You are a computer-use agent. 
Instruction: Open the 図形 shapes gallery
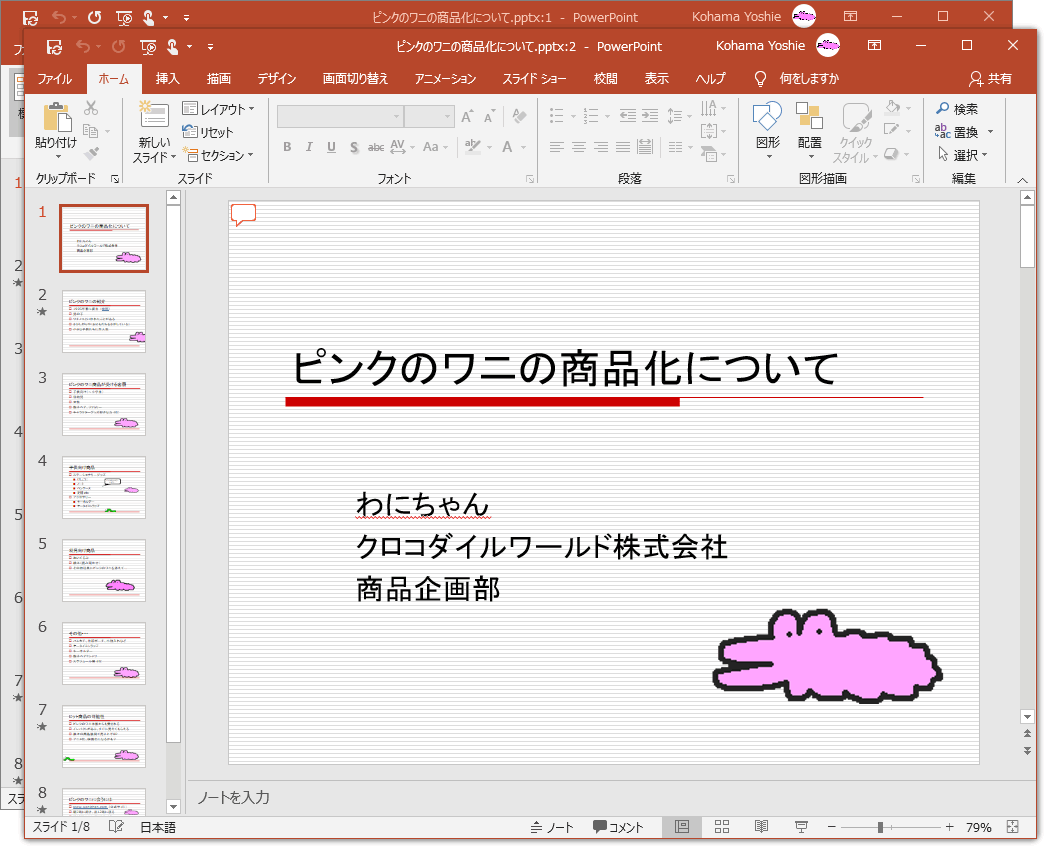click(x=767, y=118)
